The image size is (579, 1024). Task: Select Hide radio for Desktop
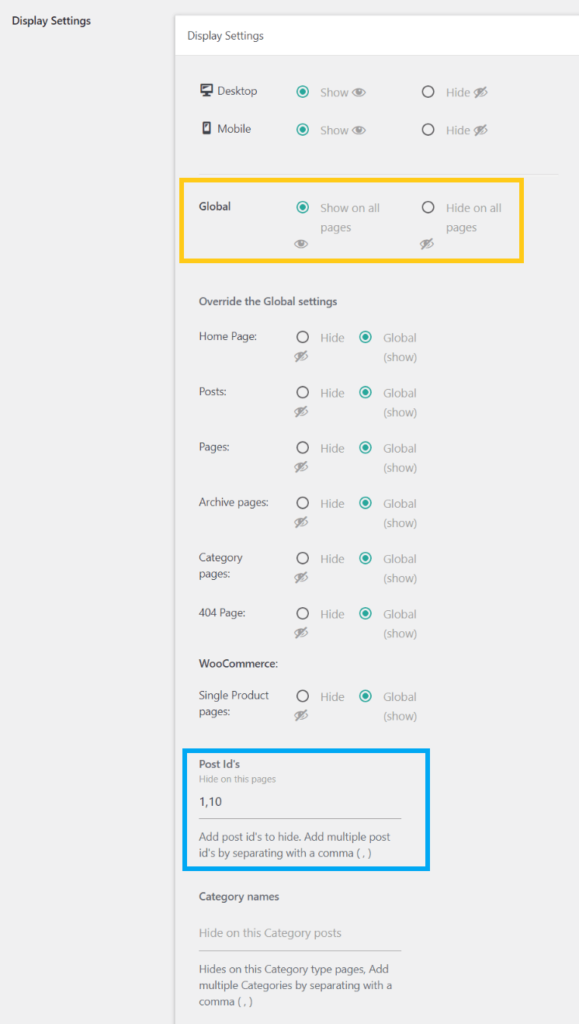pos(428,92)
